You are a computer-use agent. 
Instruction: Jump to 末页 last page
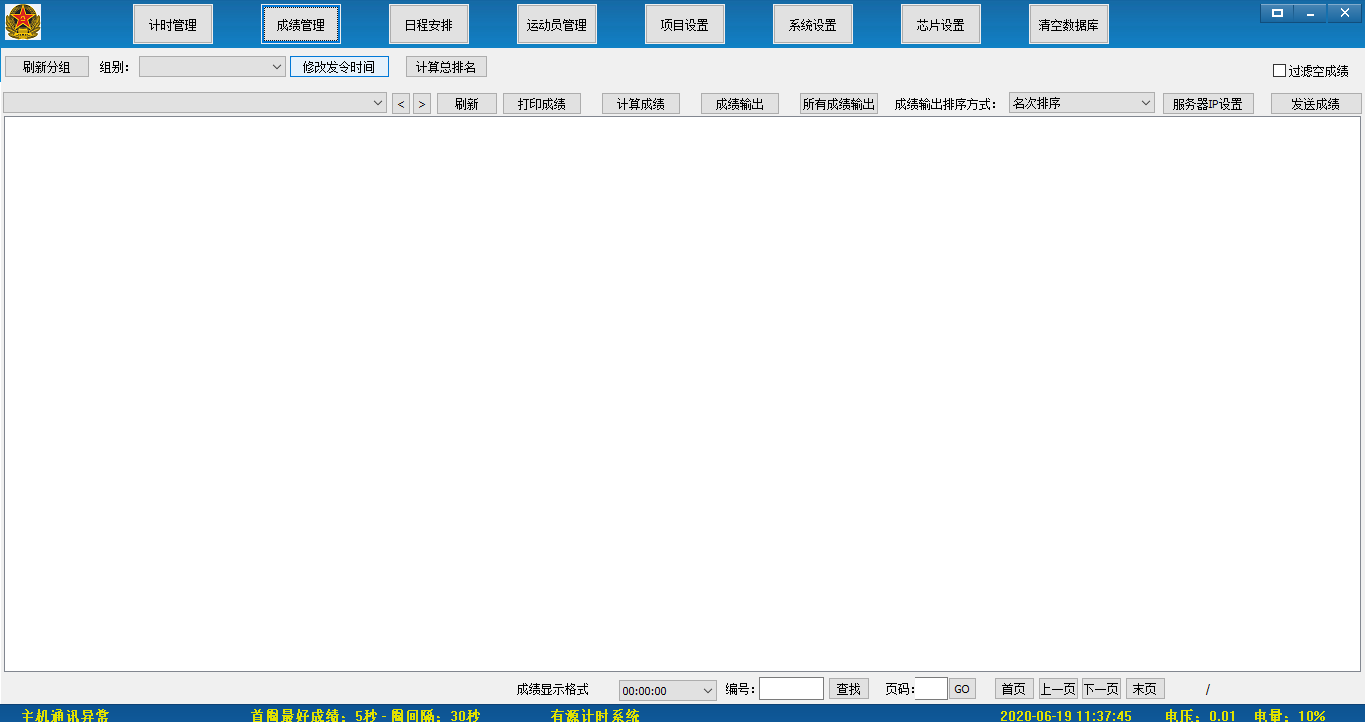(1145, 689)
